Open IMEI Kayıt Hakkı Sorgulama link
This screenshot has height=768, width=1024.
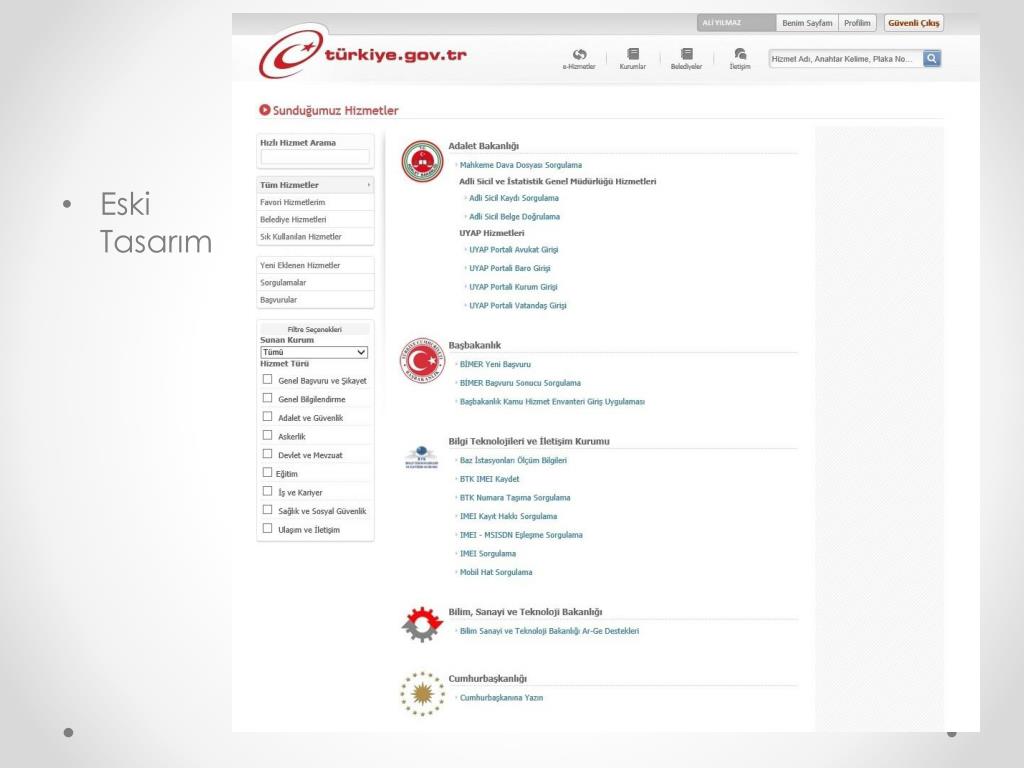[508, 516]
